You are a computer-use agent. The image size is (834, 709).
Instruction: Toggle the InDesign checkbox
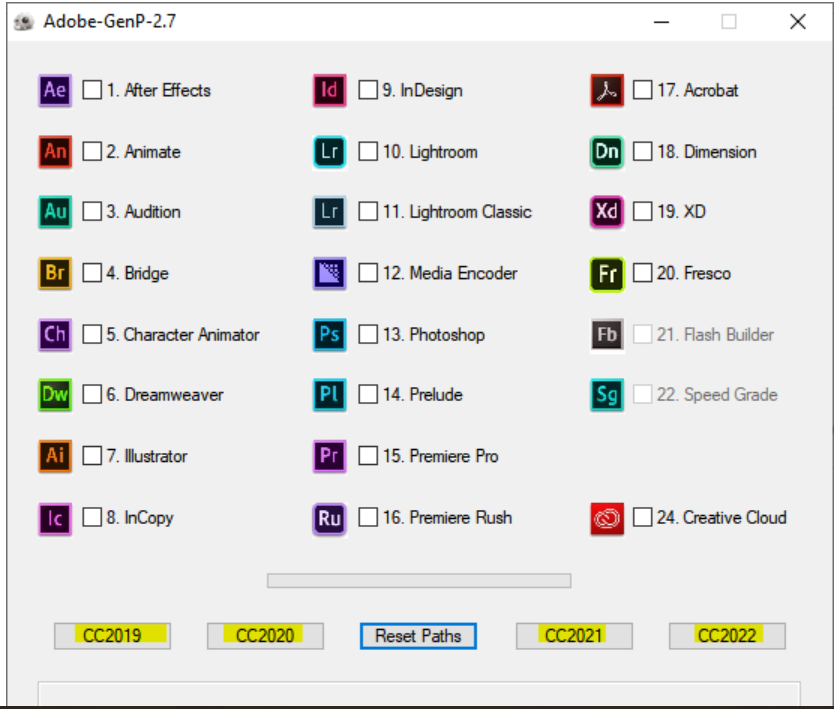[368, 90]
